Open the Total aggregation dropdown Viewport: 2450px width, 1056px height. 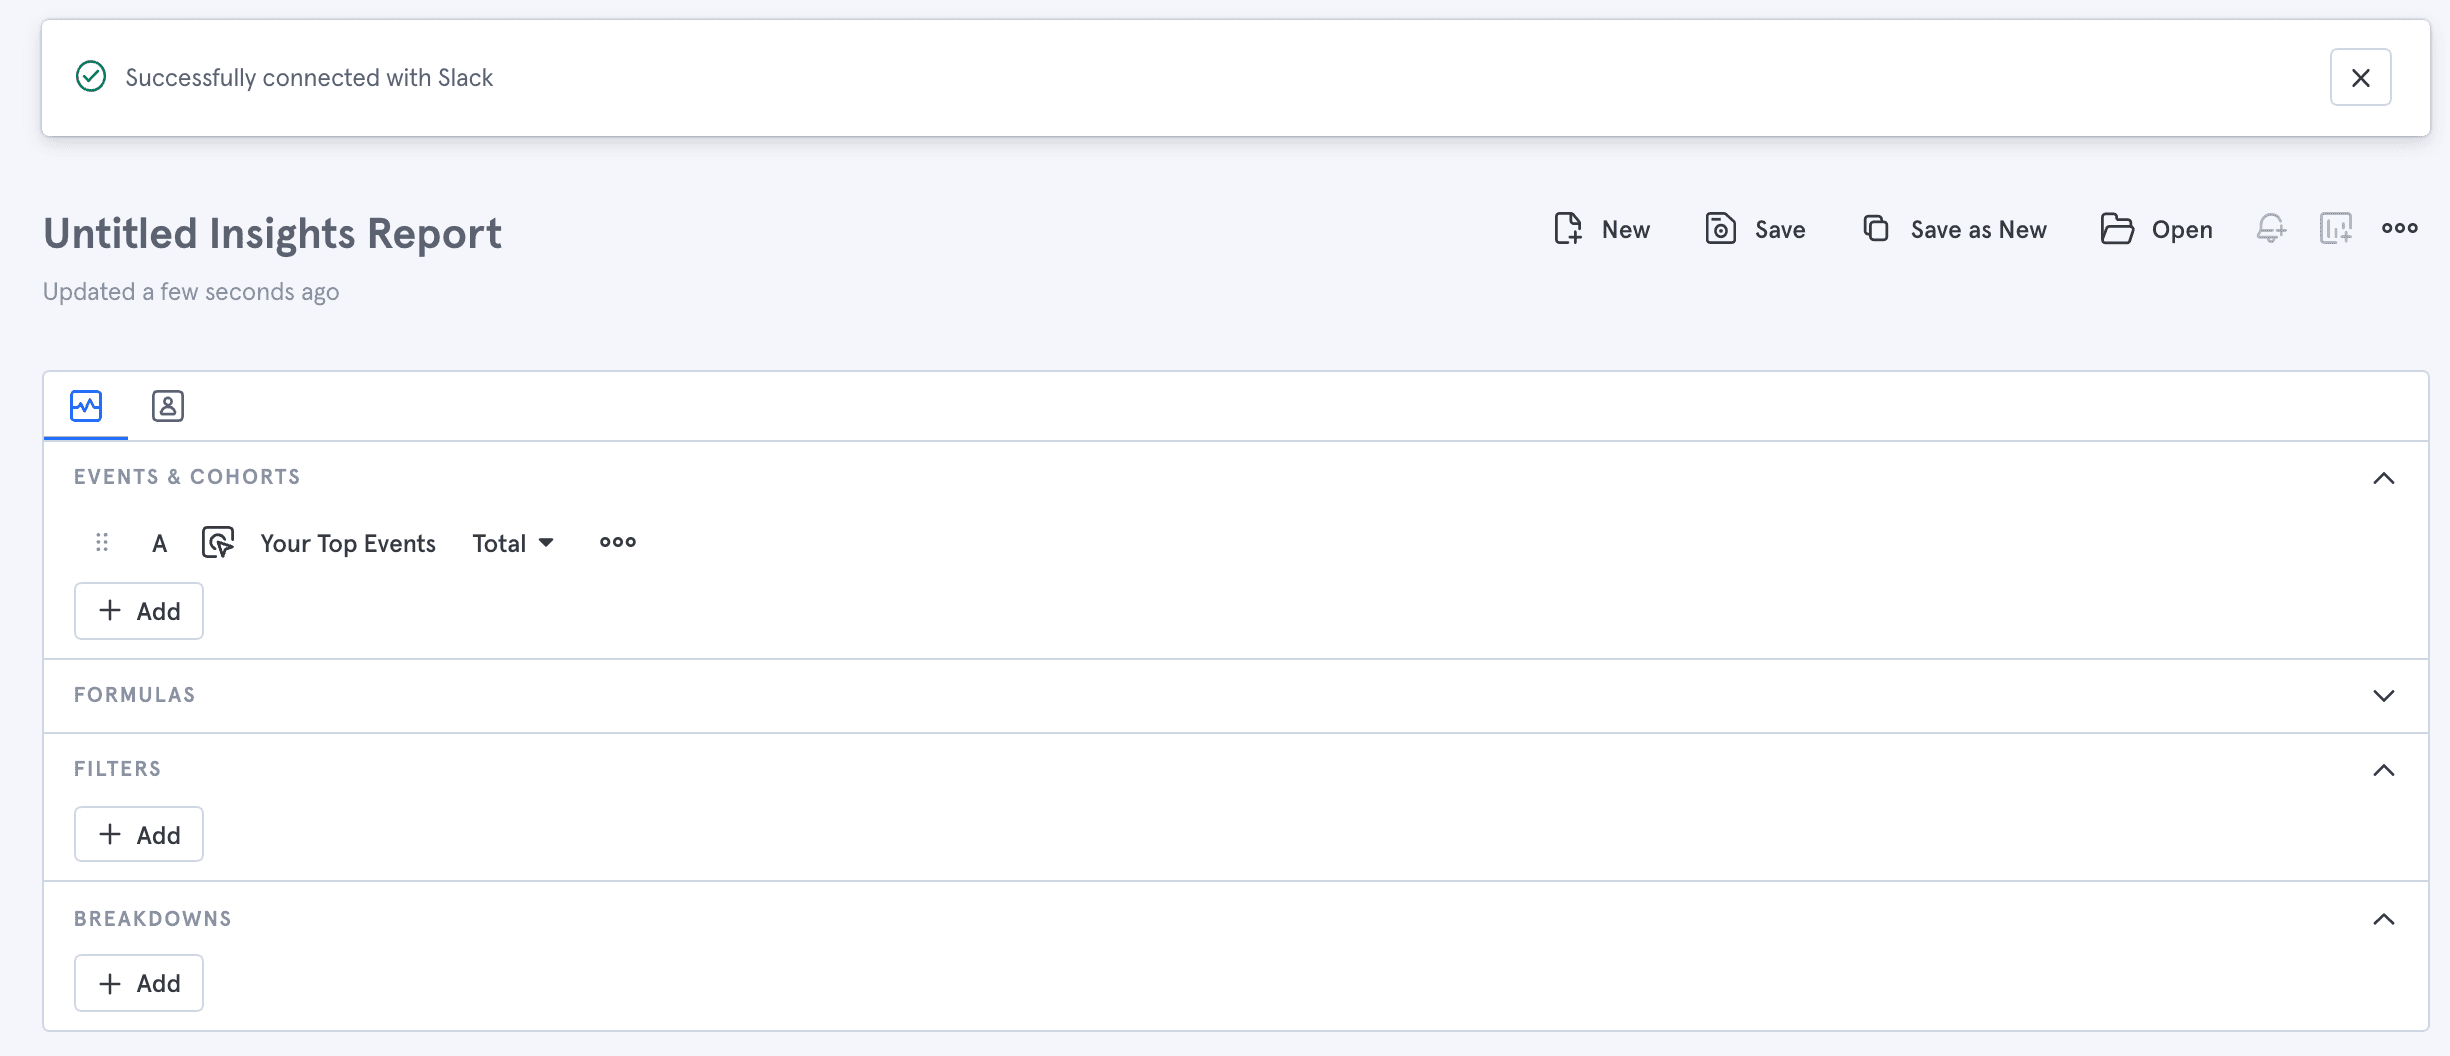click(512, 542)
